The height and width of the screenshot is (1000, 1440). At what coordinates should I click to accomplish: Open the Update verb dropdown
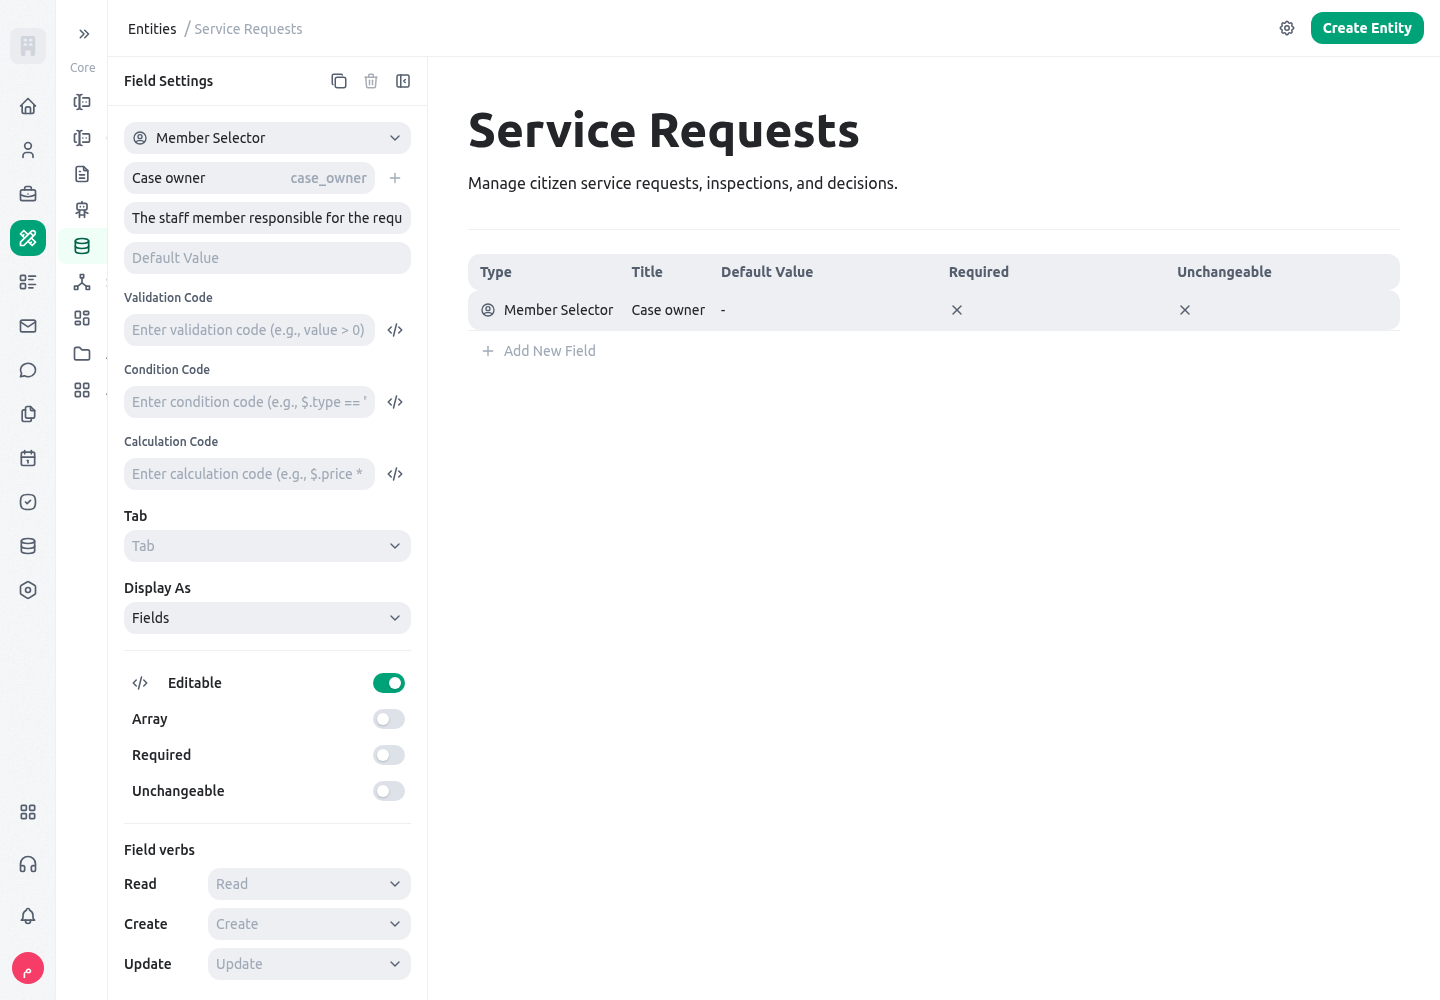tap(309, 964)
